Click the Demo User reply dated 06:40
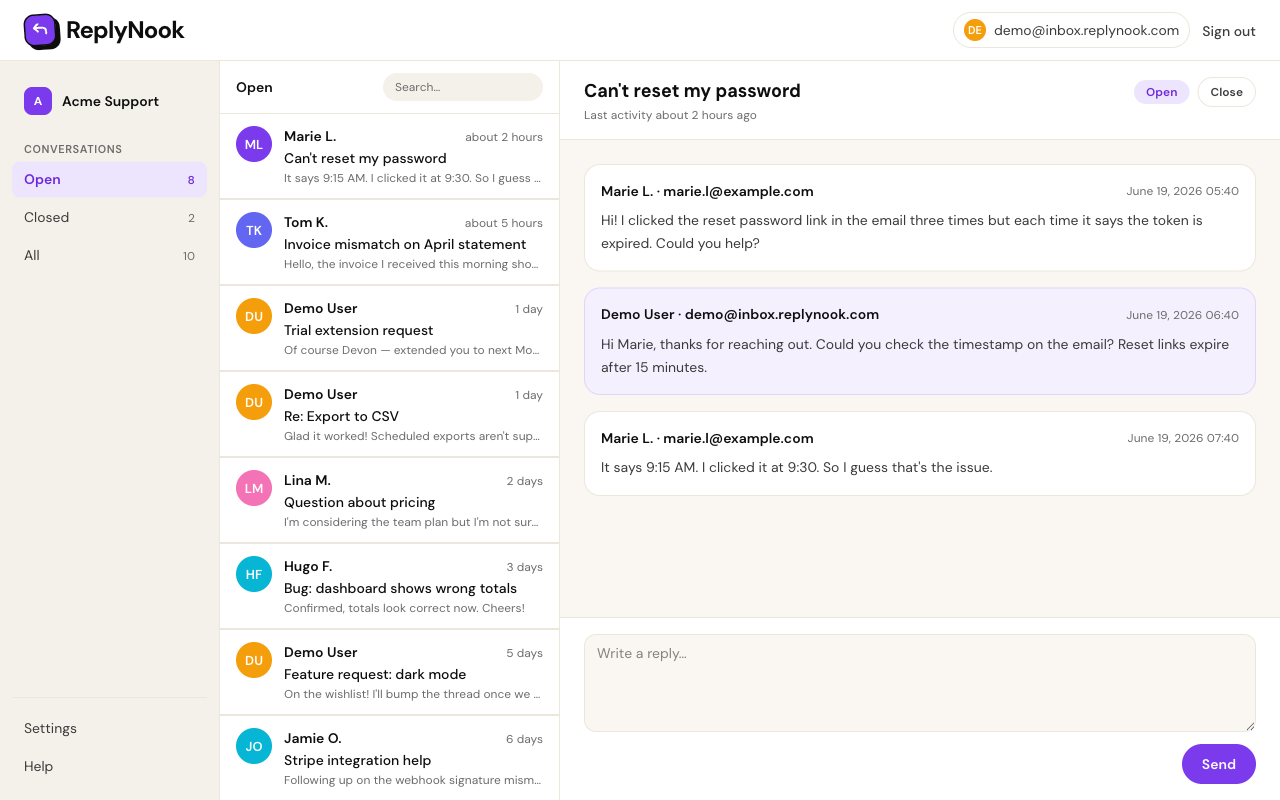Image resolution: width=1280 pixels, height=800 pixels. point(919,341)
